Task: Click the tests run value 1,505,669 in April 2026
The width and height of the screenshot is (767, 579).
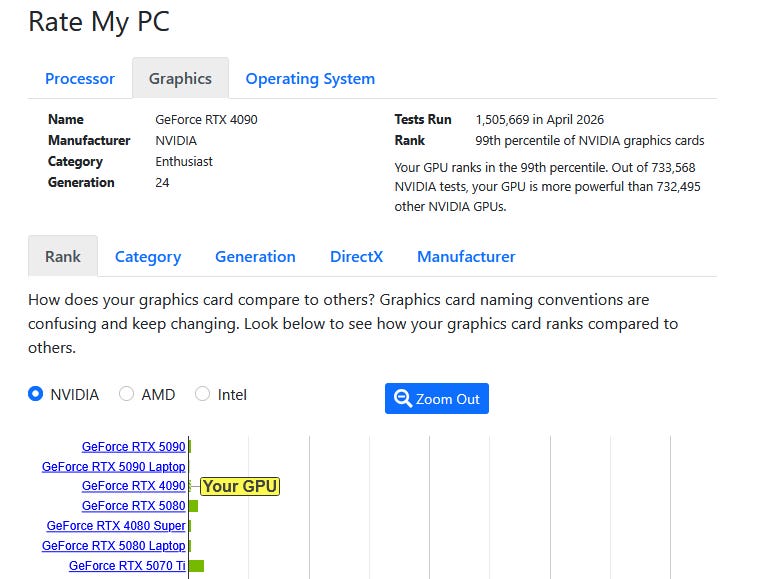Action: tap(540, 119)
